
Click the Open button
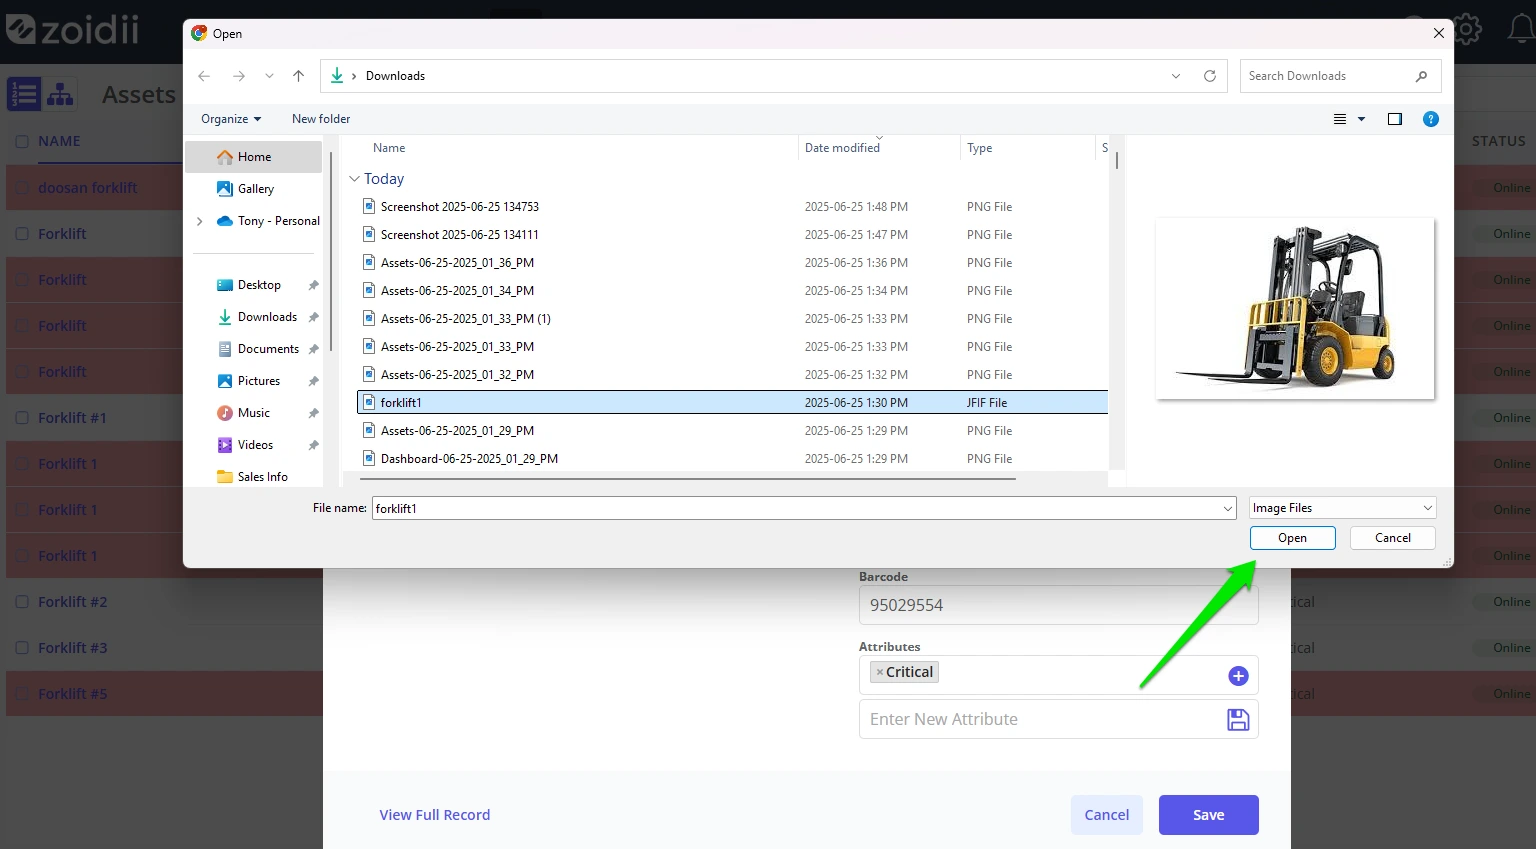point(1292,538)
